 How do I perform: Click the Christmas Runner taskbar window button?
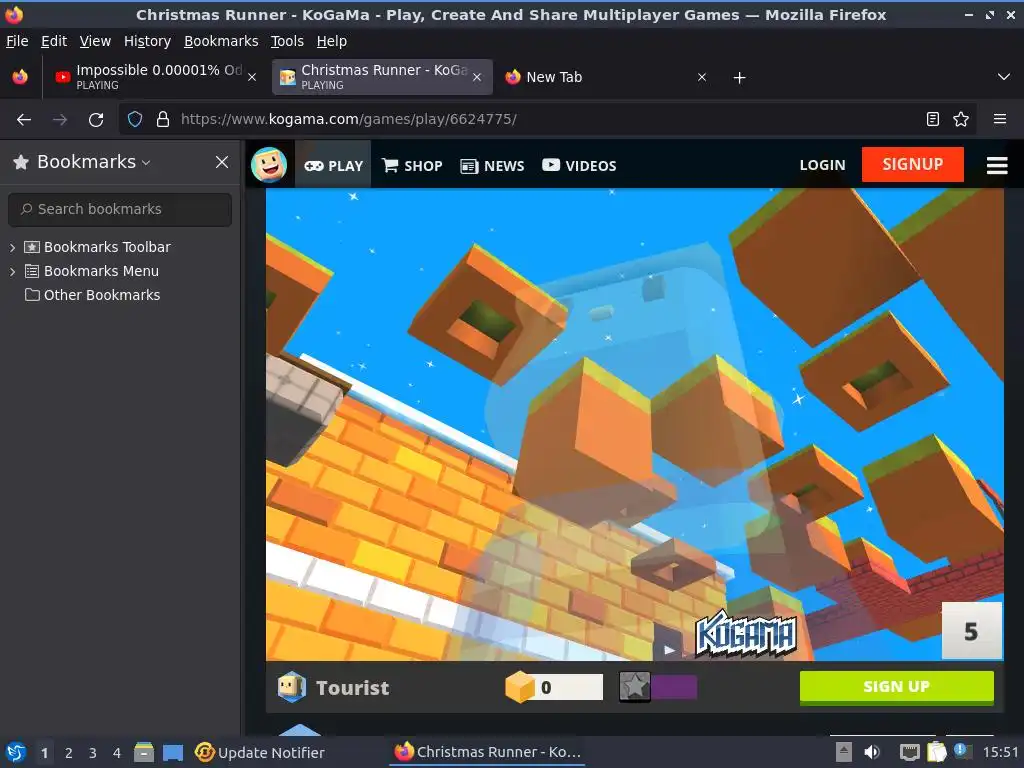tap(487, 752)
